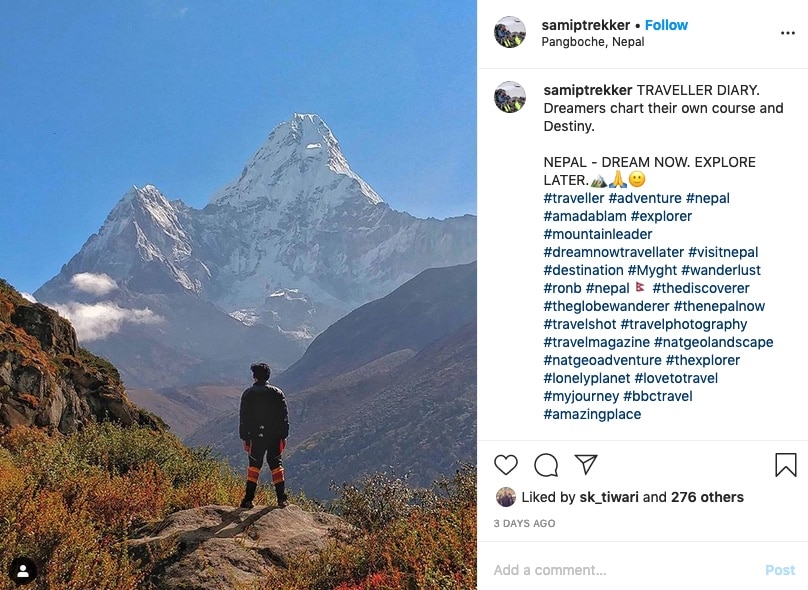Show tagged people icon on photo

[23, 570]
